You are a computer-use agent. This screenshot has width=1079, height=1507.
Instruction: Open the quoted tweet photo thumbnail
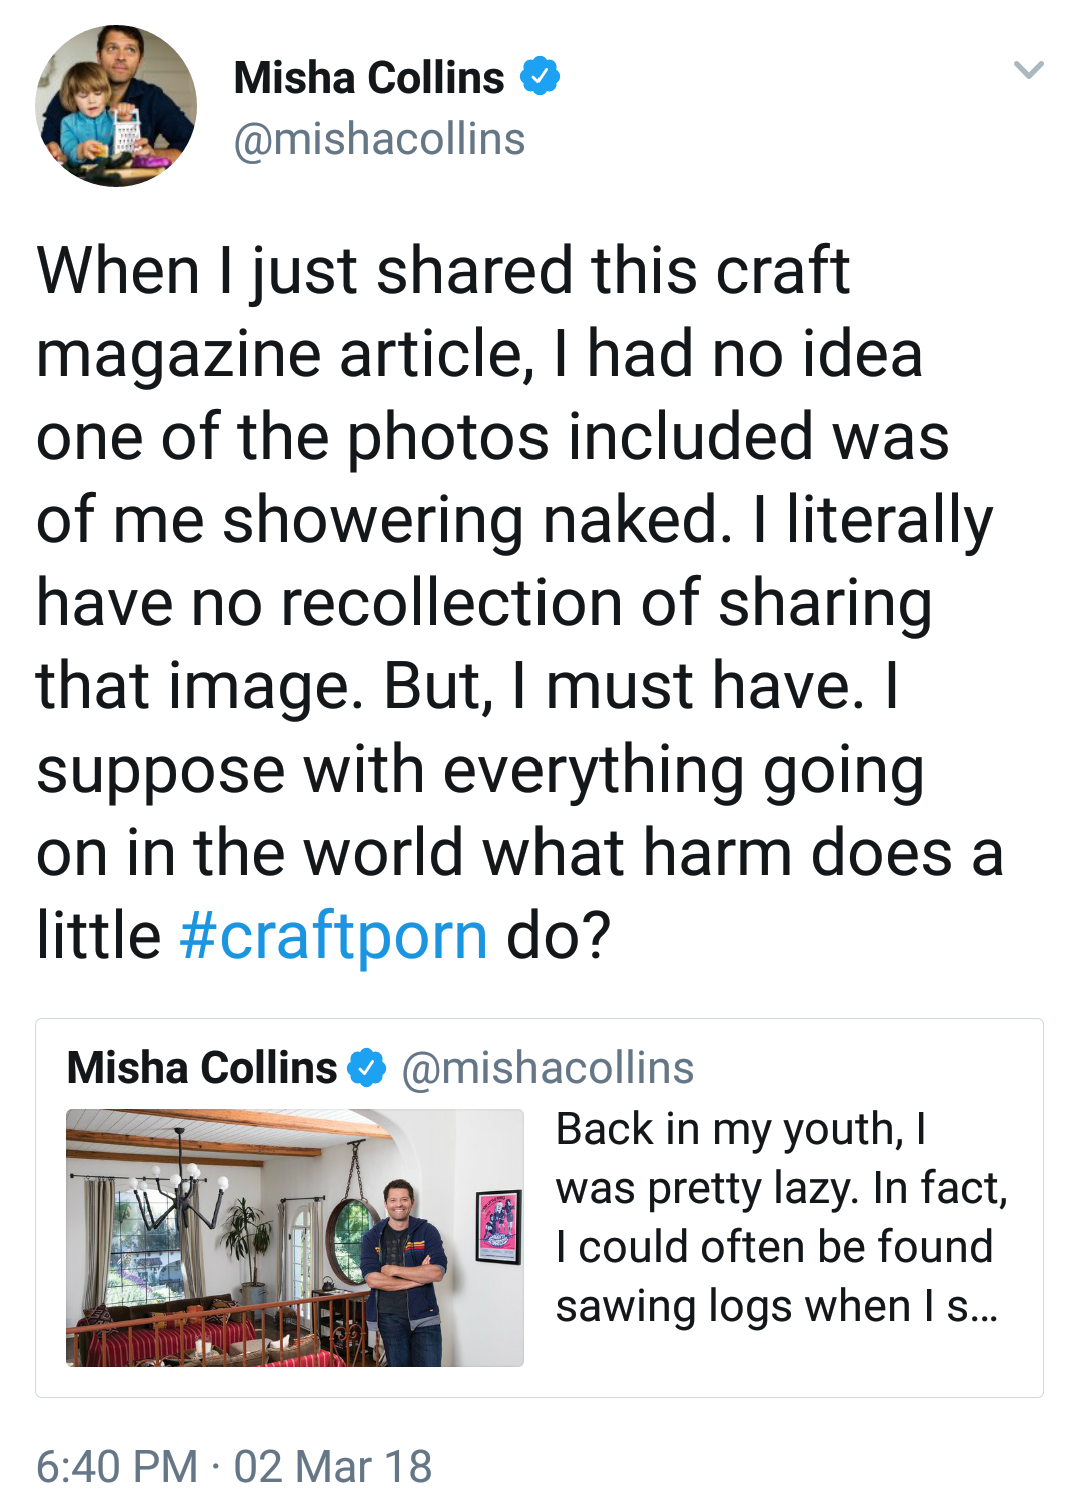click(295, 1238)
